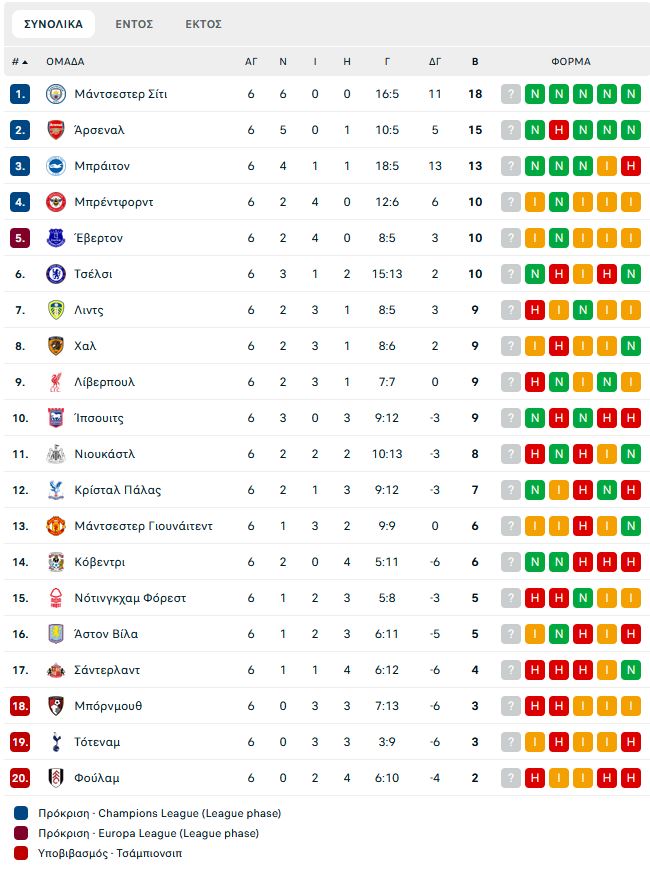Switch to the ΕΚΤΟΣ tab
This screenshot has width=650, height=872.
pos(204,24)
